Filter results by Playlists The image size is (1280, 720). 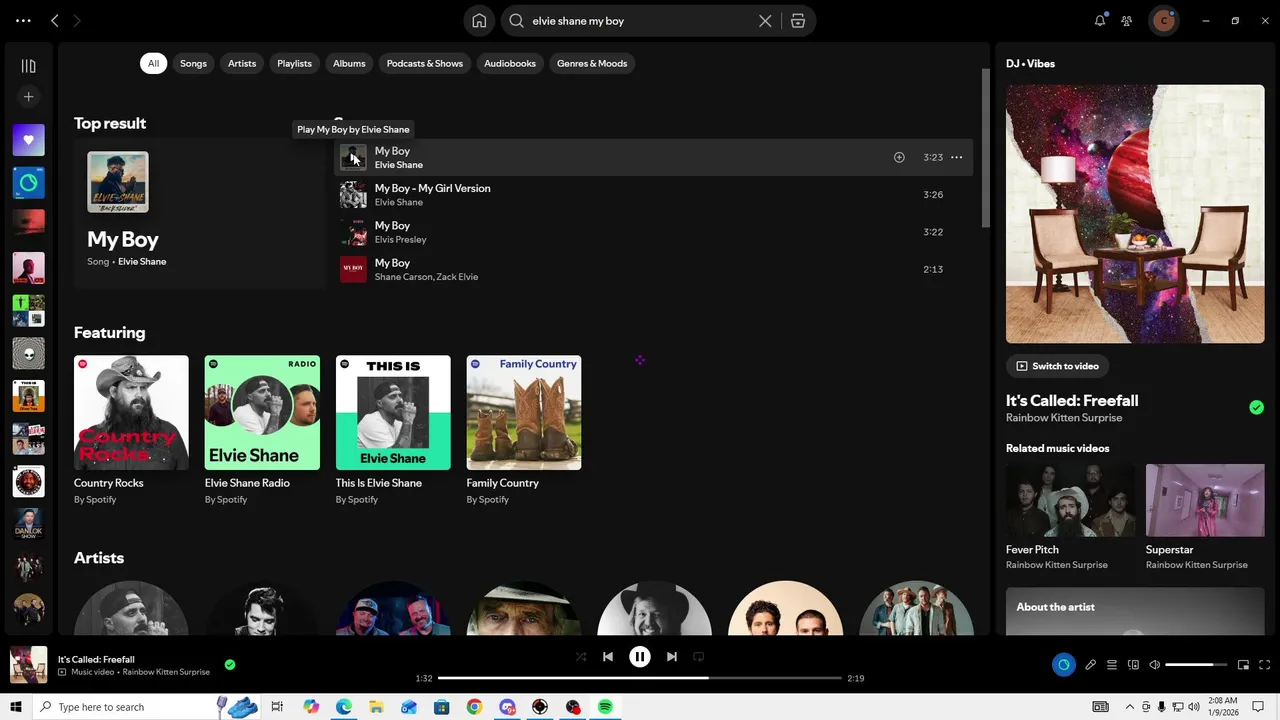tap(294, 63)
